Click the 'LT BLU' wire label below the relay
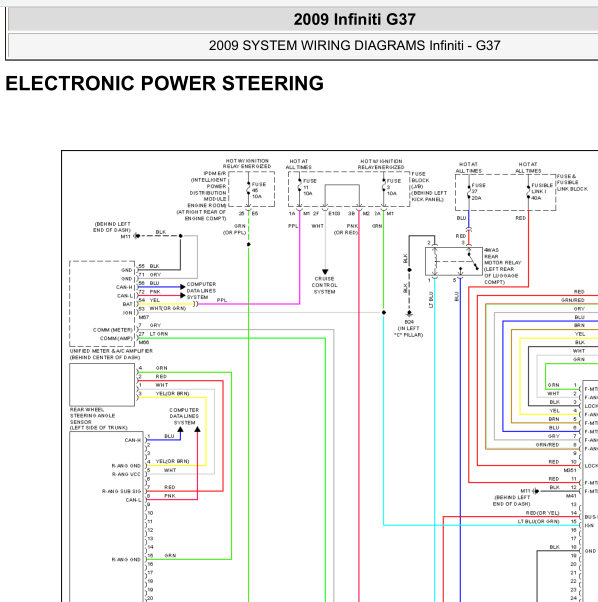Screen dimensions: 598x602 (x=431, y=300)
